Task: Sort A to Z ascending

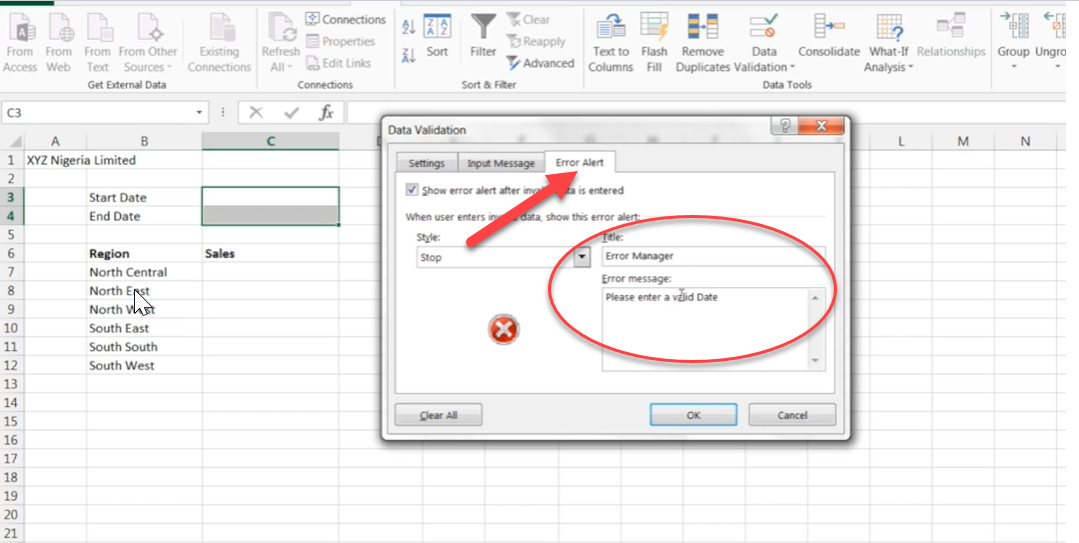Action: click(x=409, y=27)
